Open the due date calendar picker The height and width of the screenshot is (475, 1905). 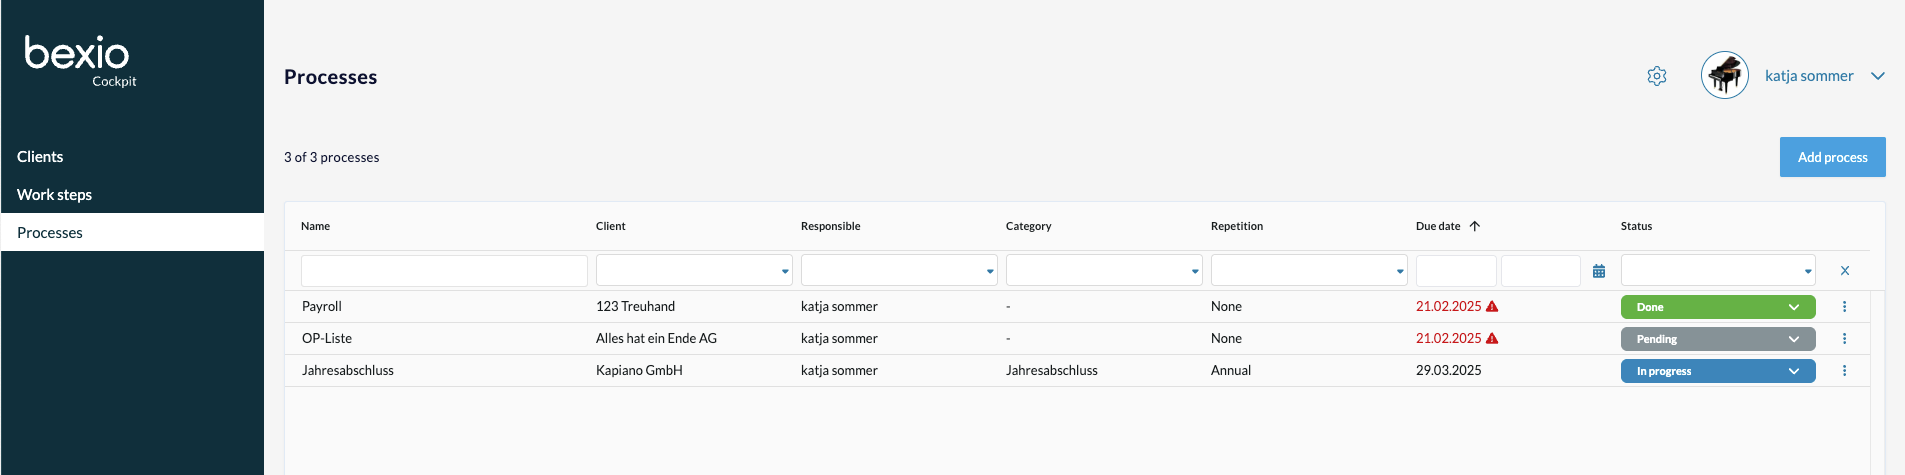pyautogui.click(x=1599, y=271)
